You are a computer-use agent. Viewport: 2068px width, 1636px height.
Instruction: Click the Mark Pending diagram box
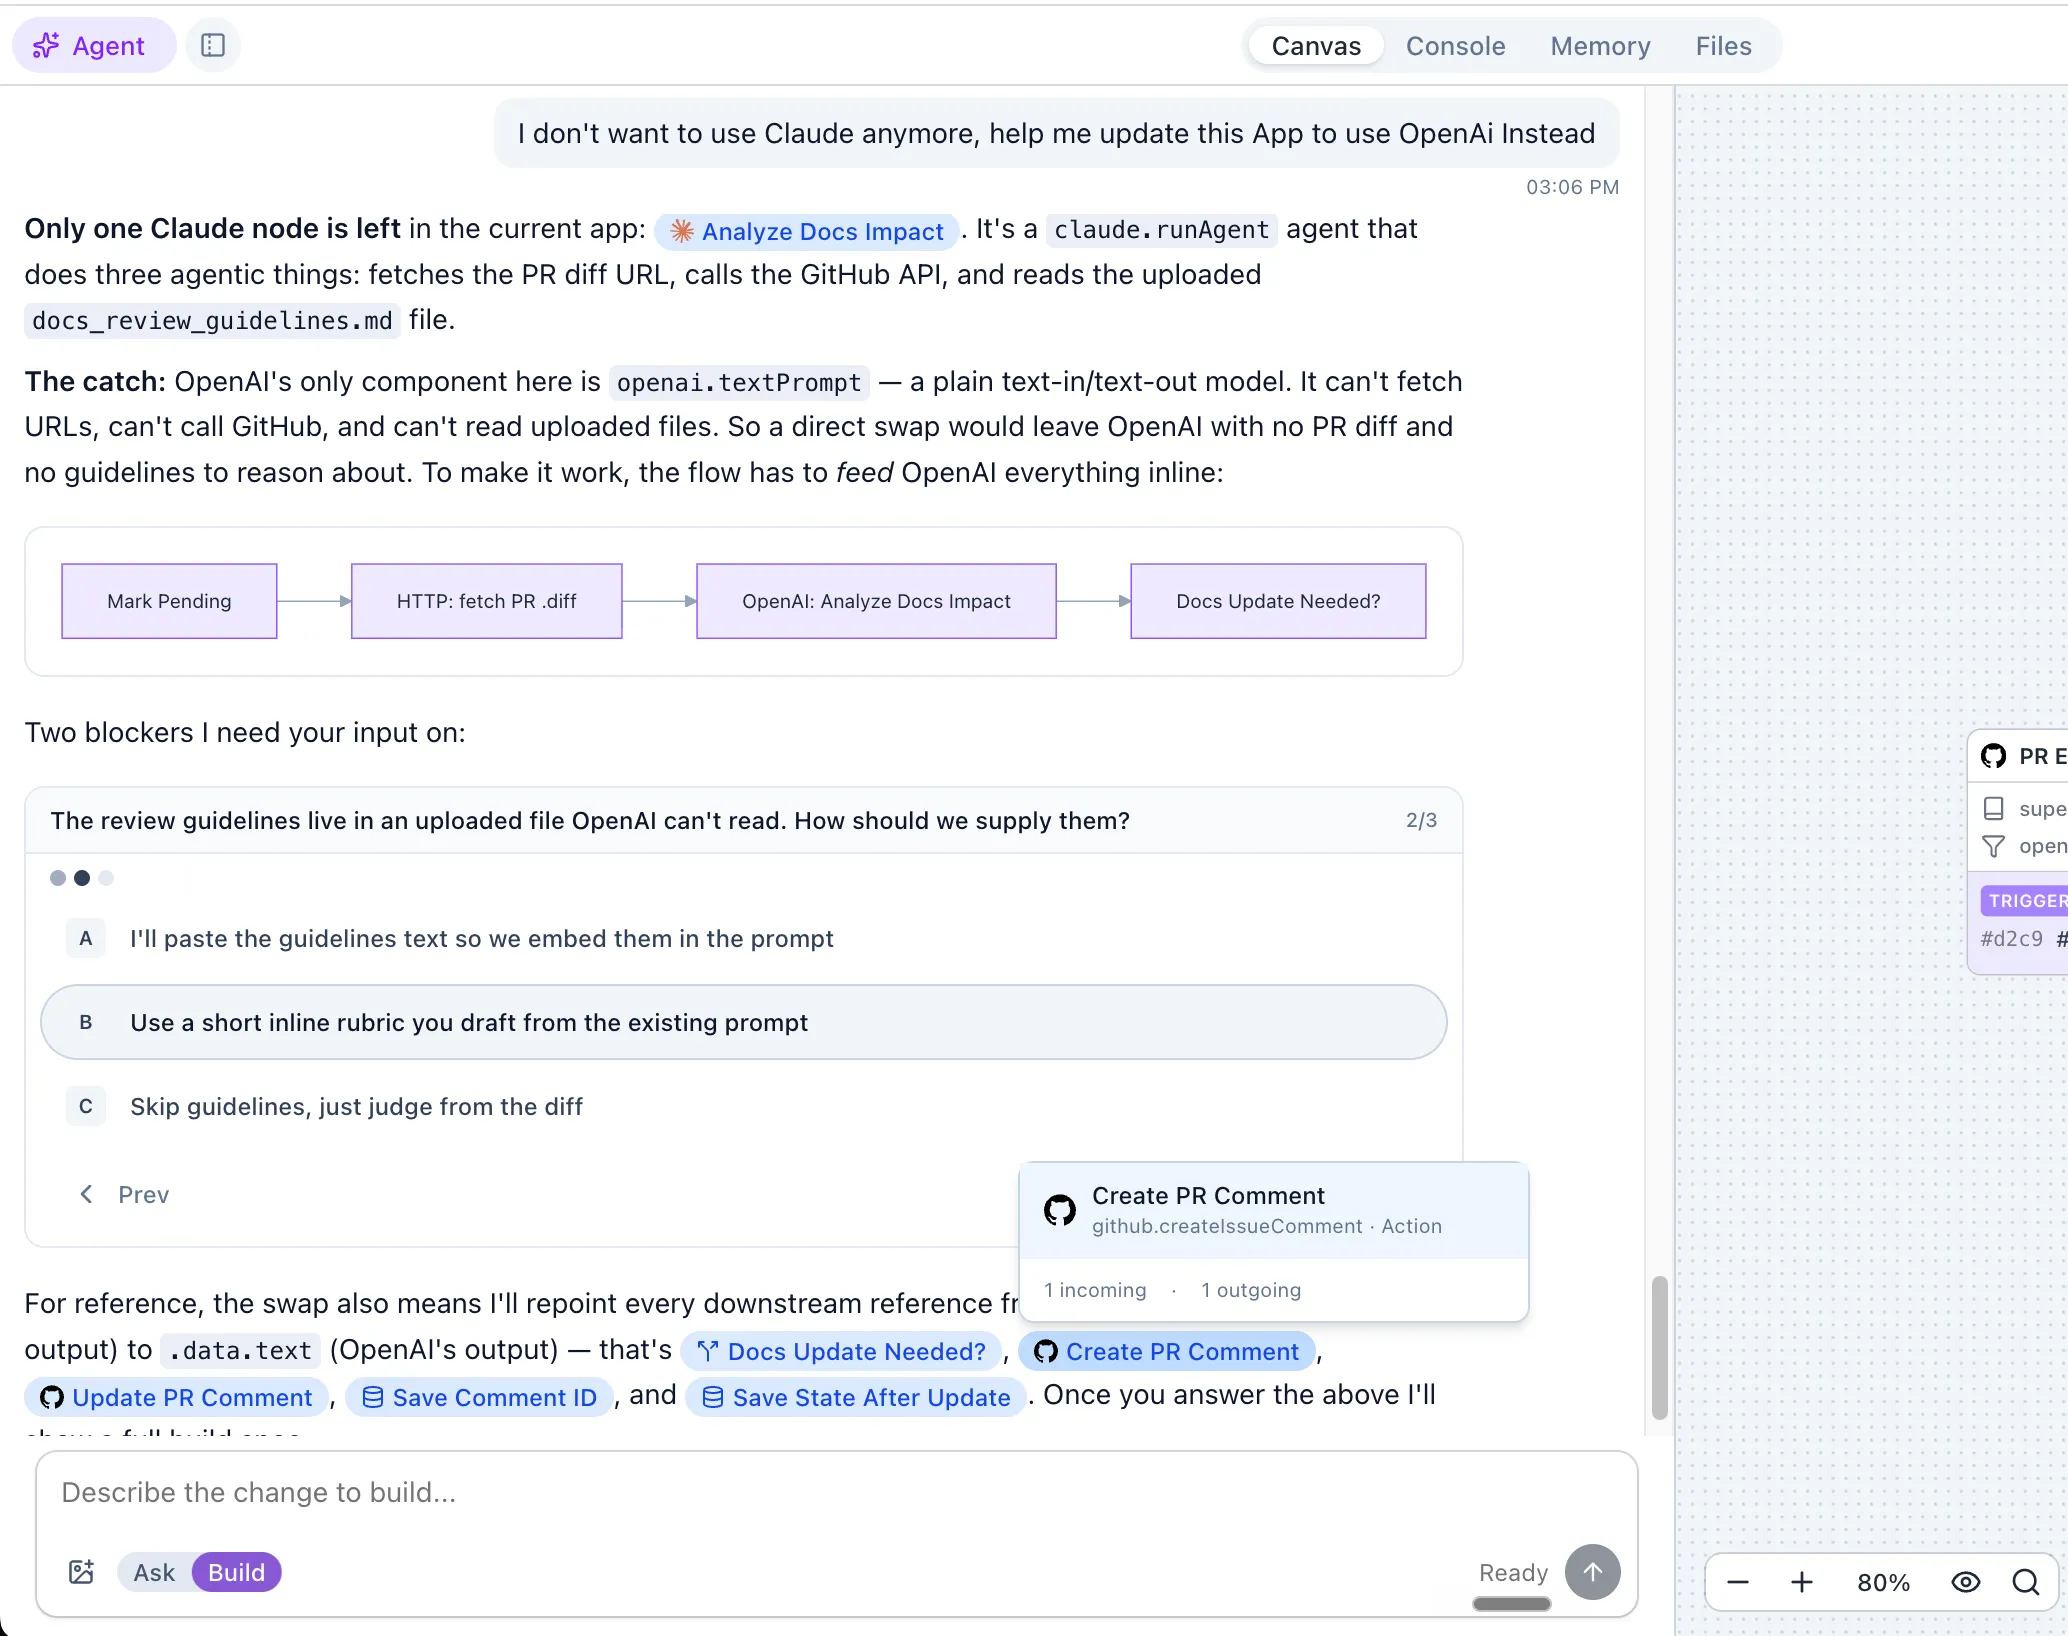169,601
